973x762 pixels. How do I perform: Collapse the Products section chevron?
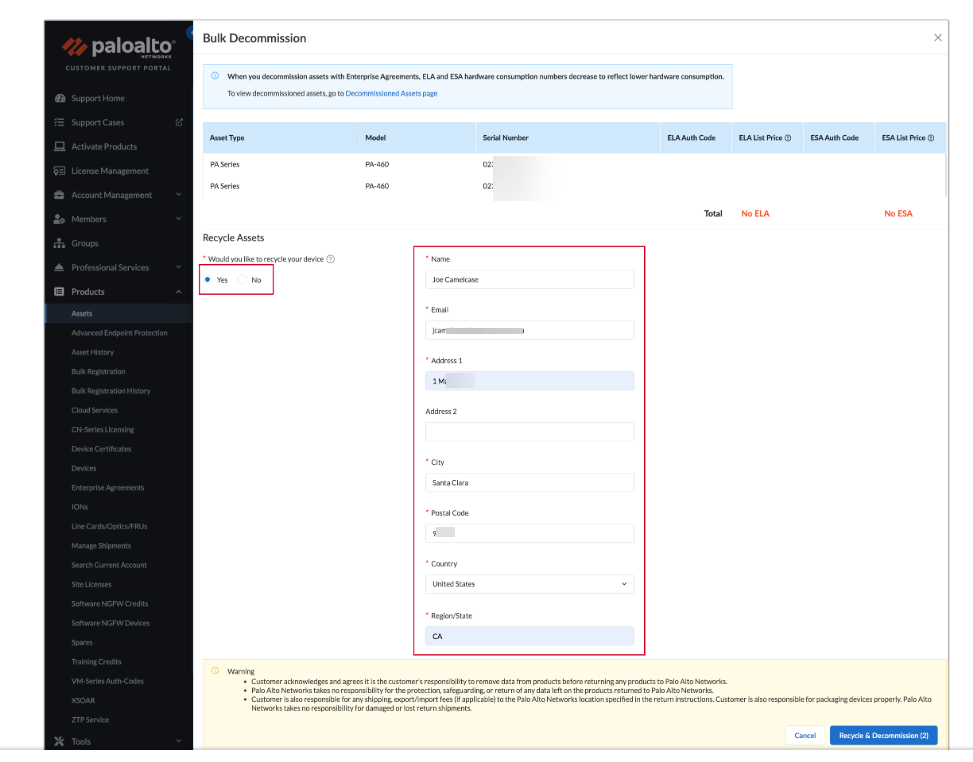pyautogui.click(x=179, y=292)
